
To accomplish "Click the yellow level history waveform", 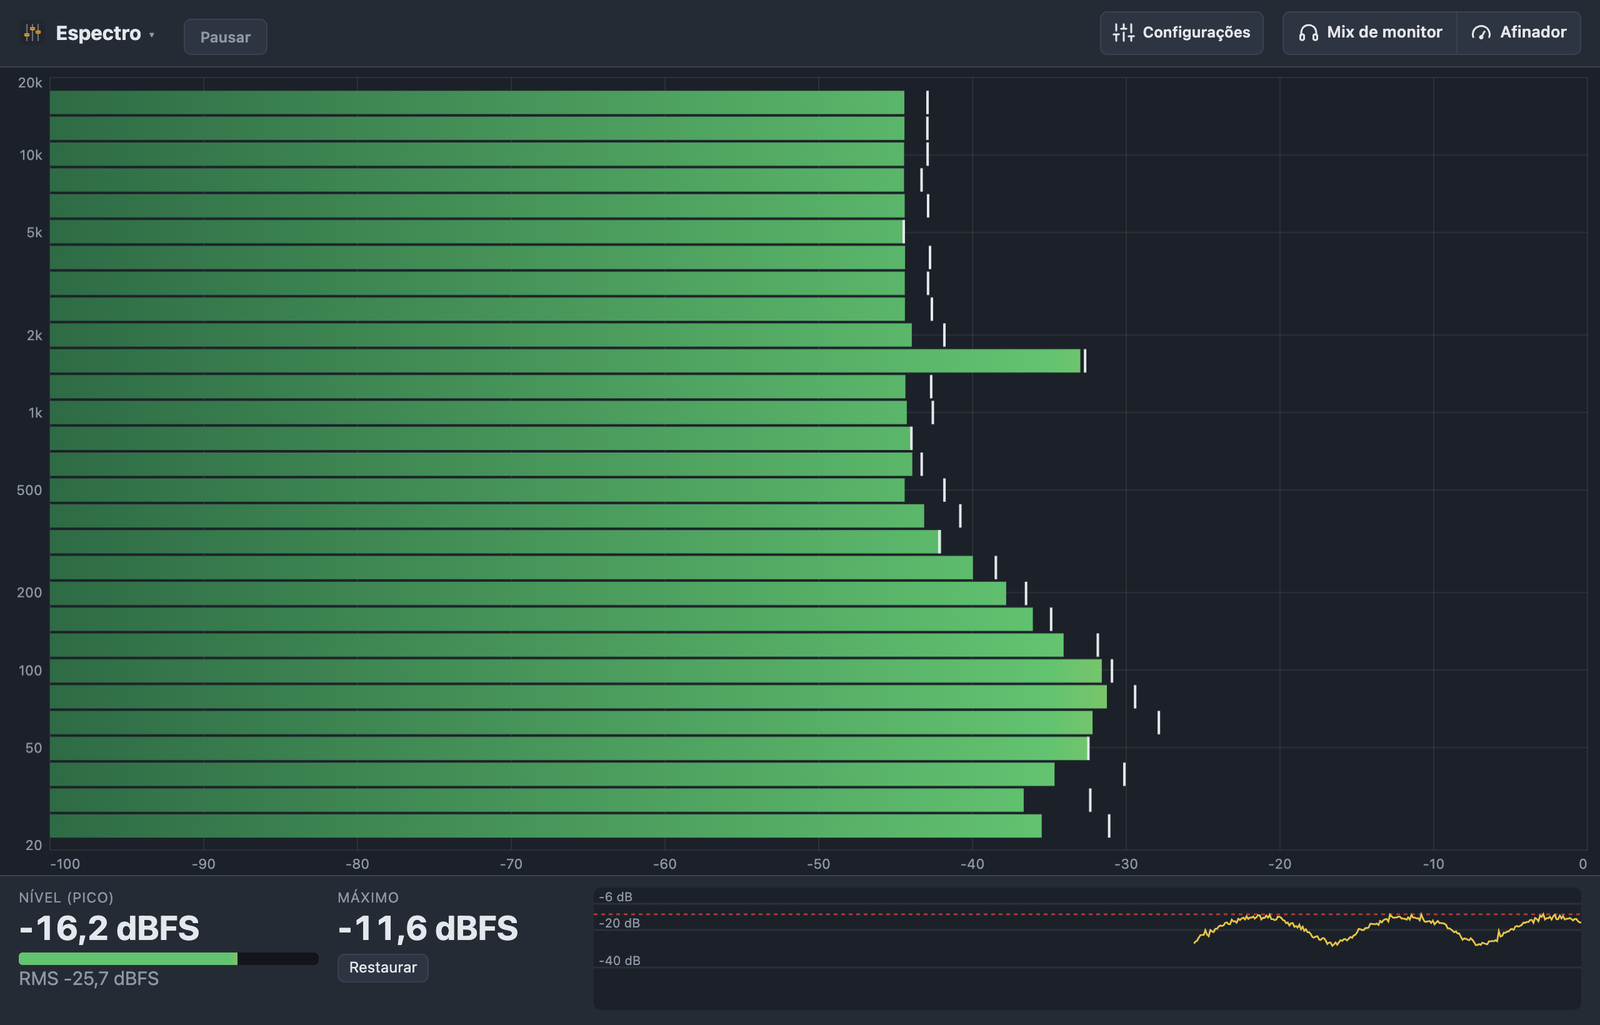I will click(x=1387, y=929).
